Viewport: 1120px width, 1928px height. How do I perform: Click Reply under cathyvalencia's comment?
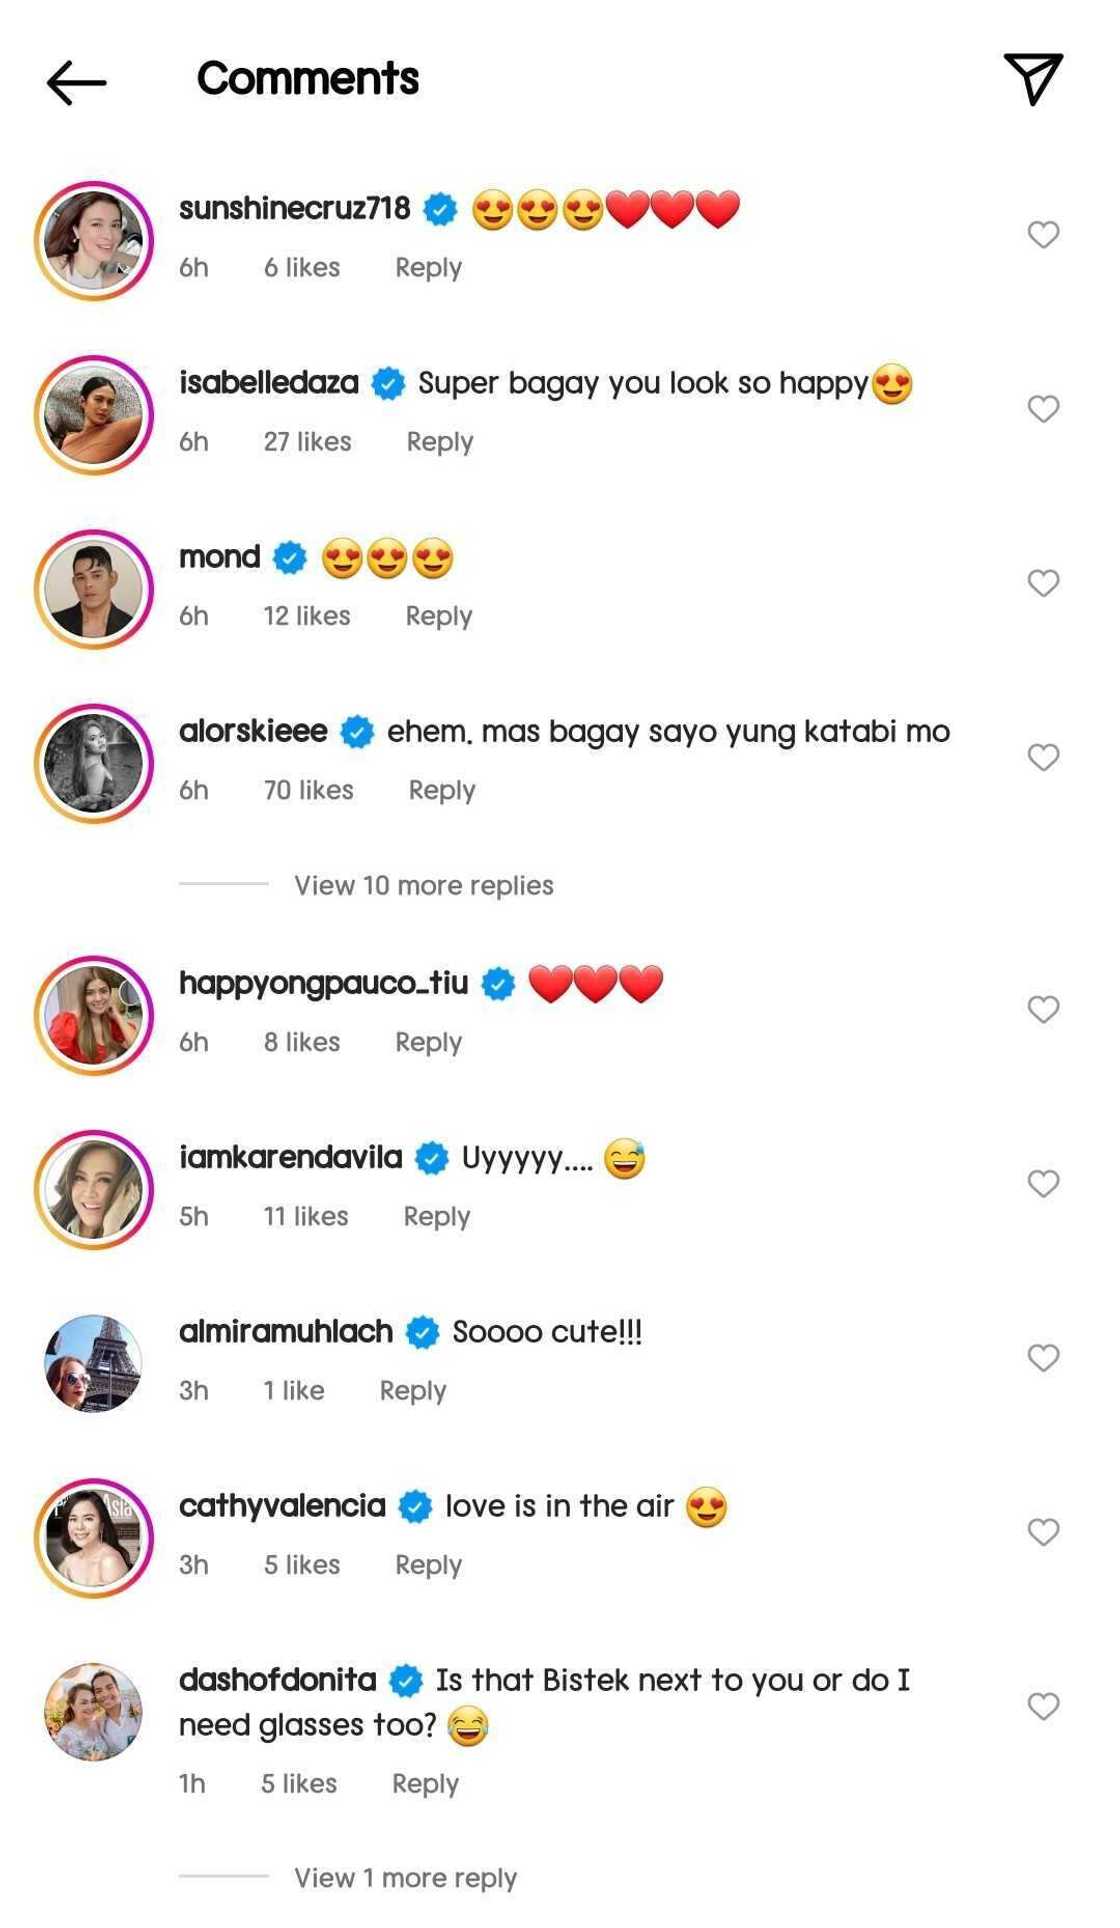[428, 1565]
